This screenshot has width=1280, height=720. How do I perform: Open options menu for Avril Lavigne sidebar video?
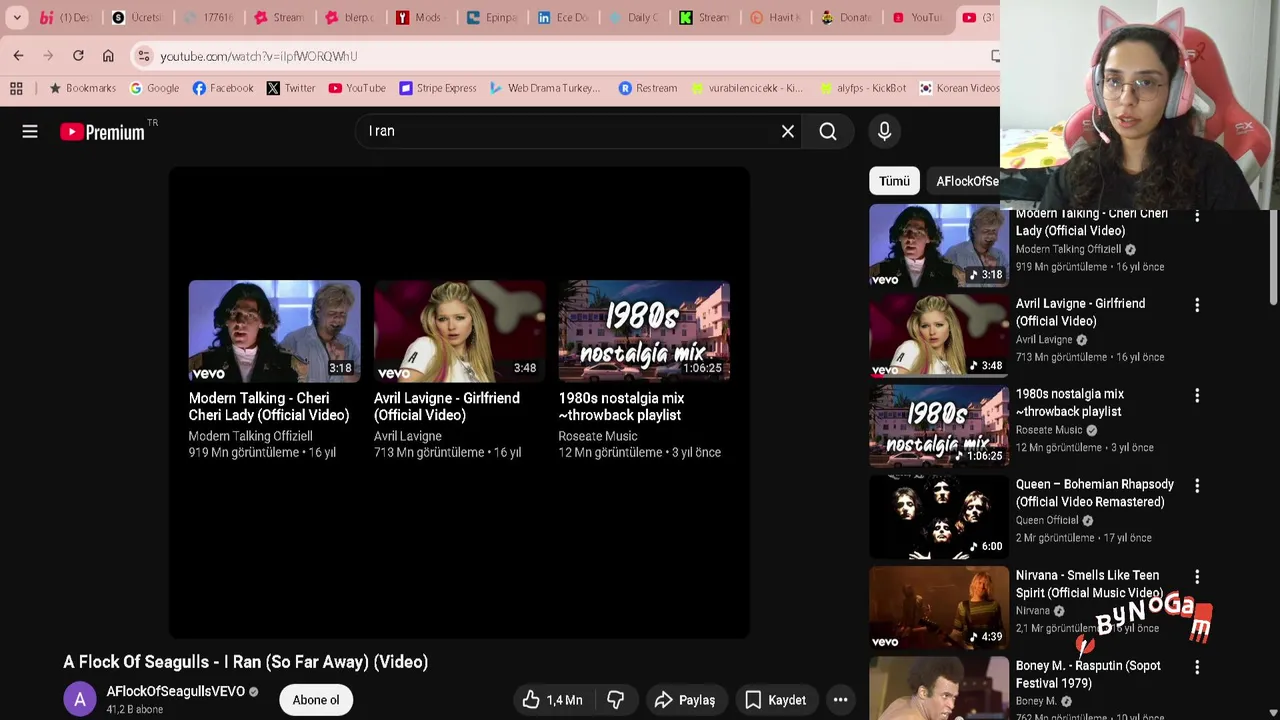pyautogui.click(x=1197, y=305)
